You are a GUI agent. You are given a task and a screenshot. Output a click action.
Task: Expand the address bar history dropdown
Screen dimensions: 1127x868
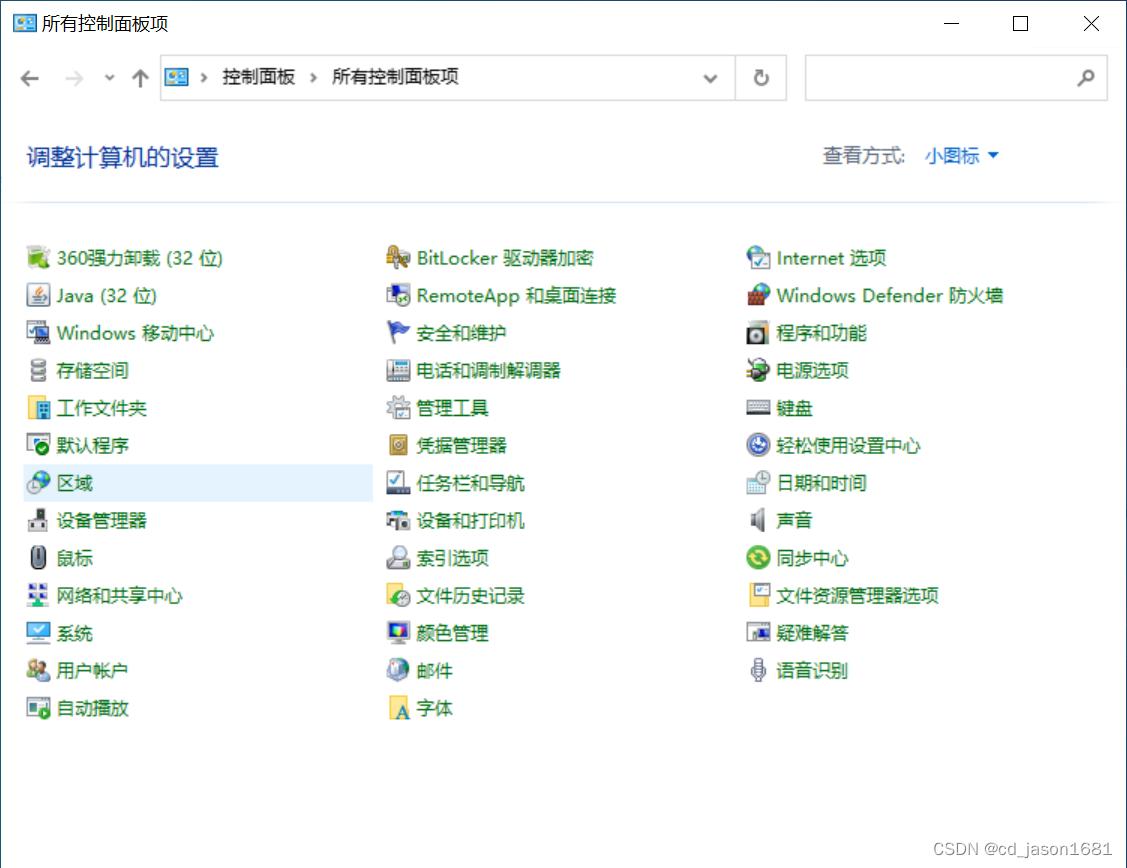[710, 77]
